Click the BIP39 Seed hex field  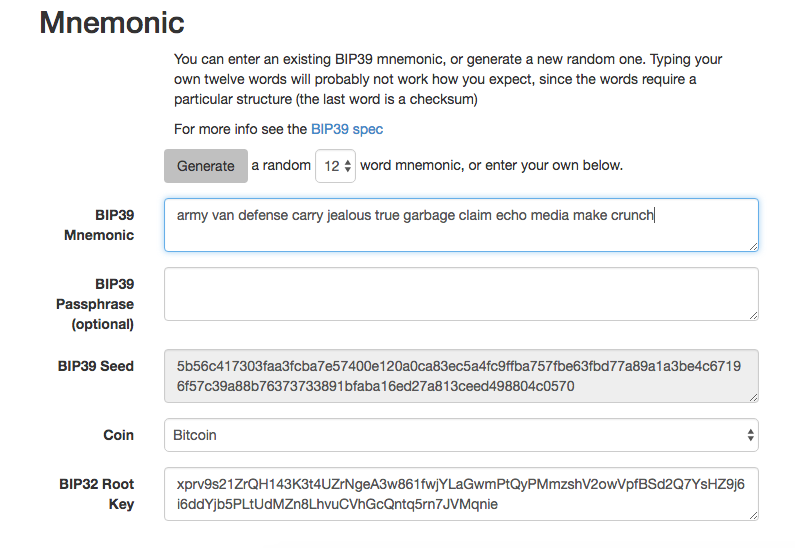pos(460,376)
